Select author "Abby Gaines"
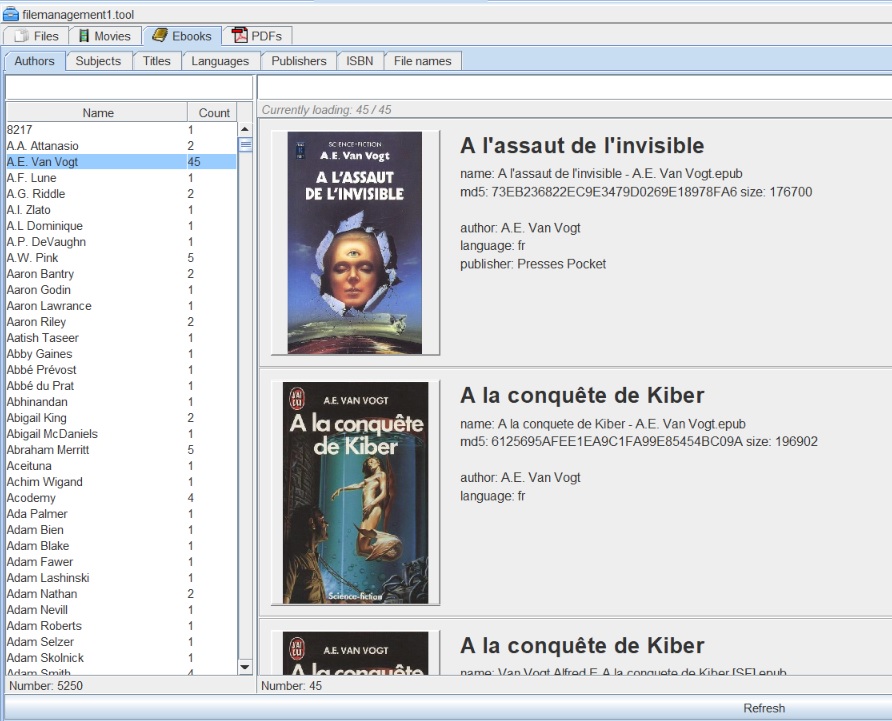This screenshot has height=721, width=892. [121, 353]
